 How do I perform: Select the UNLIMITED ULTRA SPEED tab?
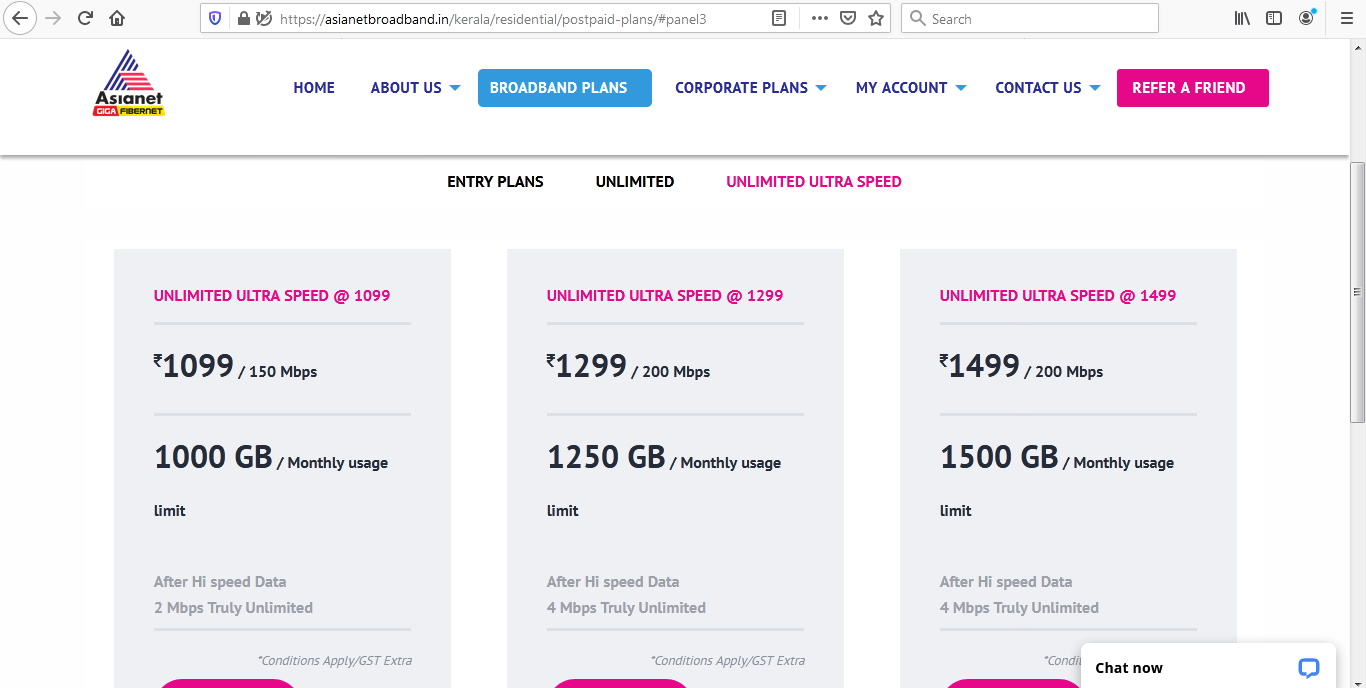click(x=814, y=182)
